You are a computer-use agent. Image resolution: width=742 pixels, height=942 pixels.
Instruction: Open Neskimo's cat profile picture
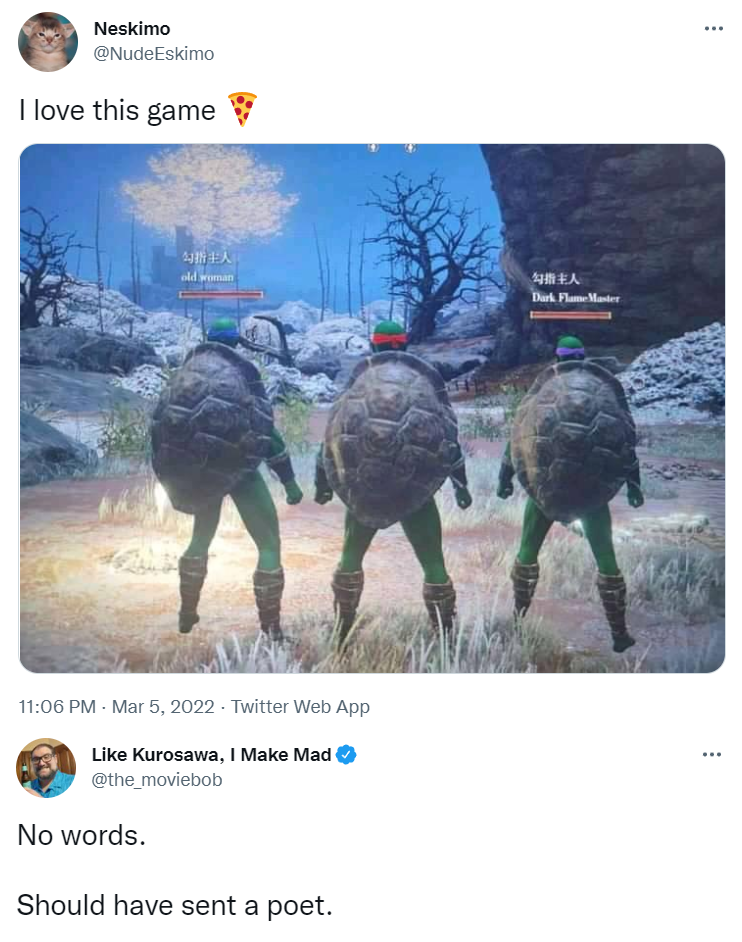47,41
